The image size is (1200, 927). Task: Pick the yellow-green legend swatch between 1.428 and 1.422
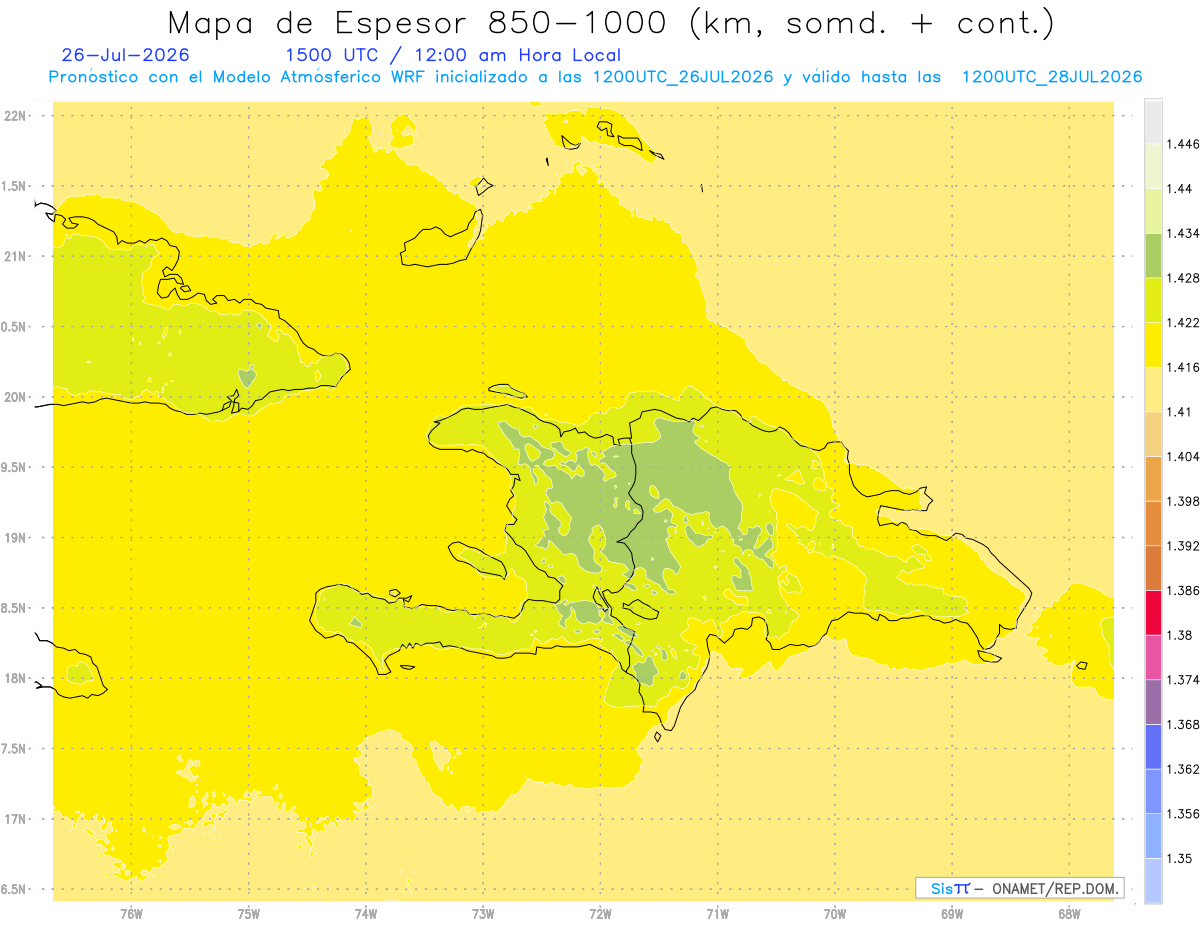click(1153, 300)
